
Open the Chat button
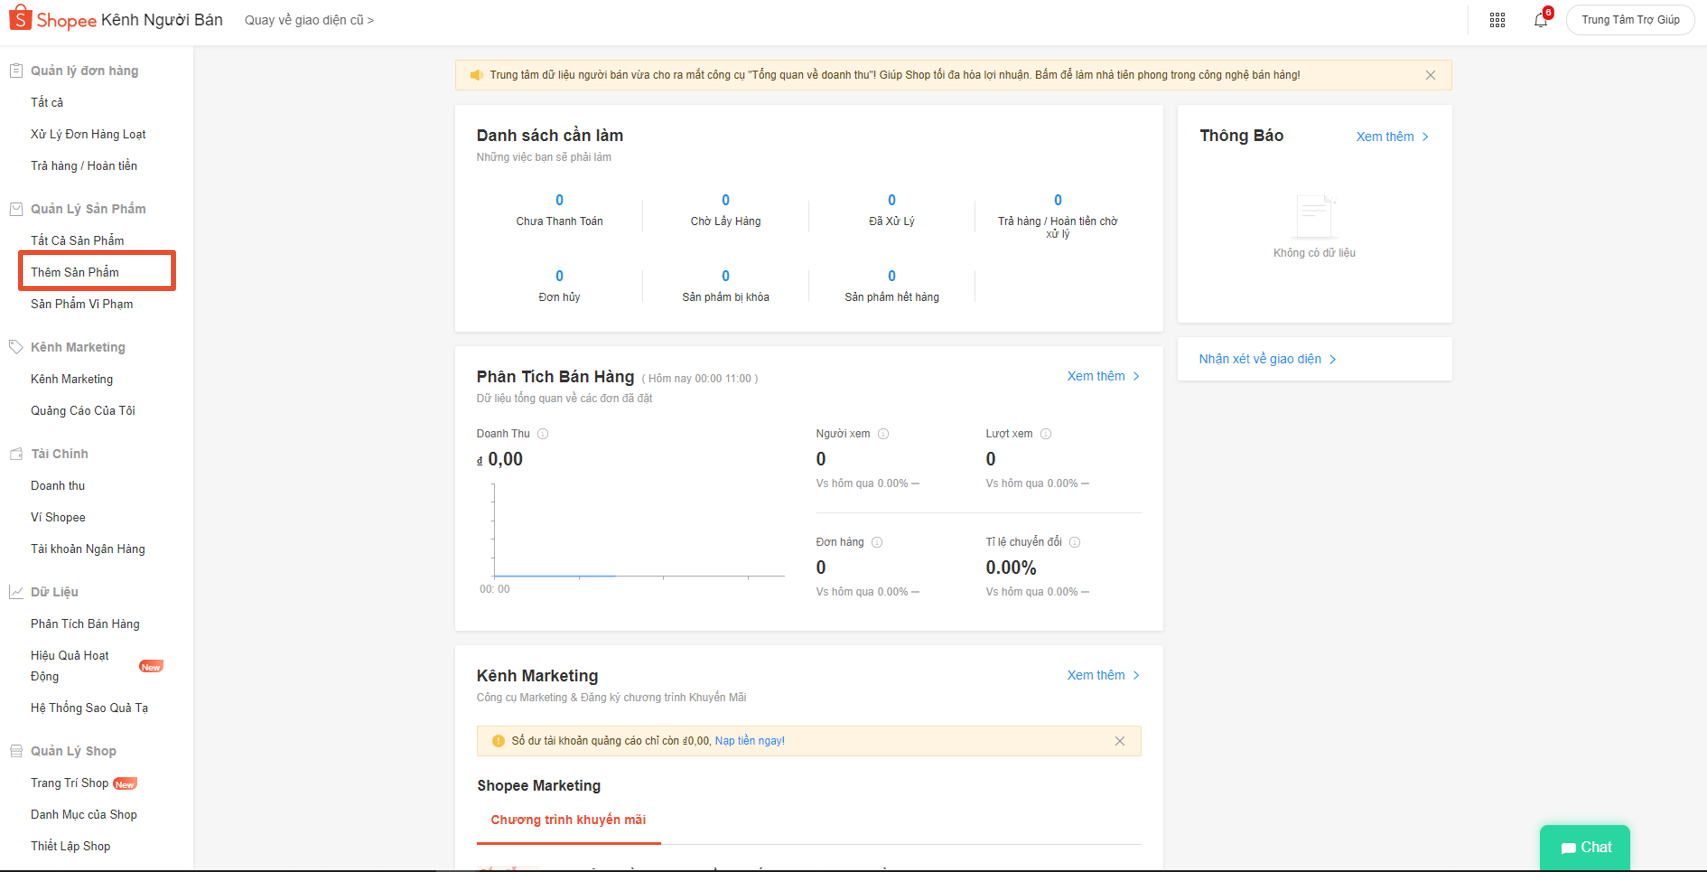click(x=1585, y=847)
